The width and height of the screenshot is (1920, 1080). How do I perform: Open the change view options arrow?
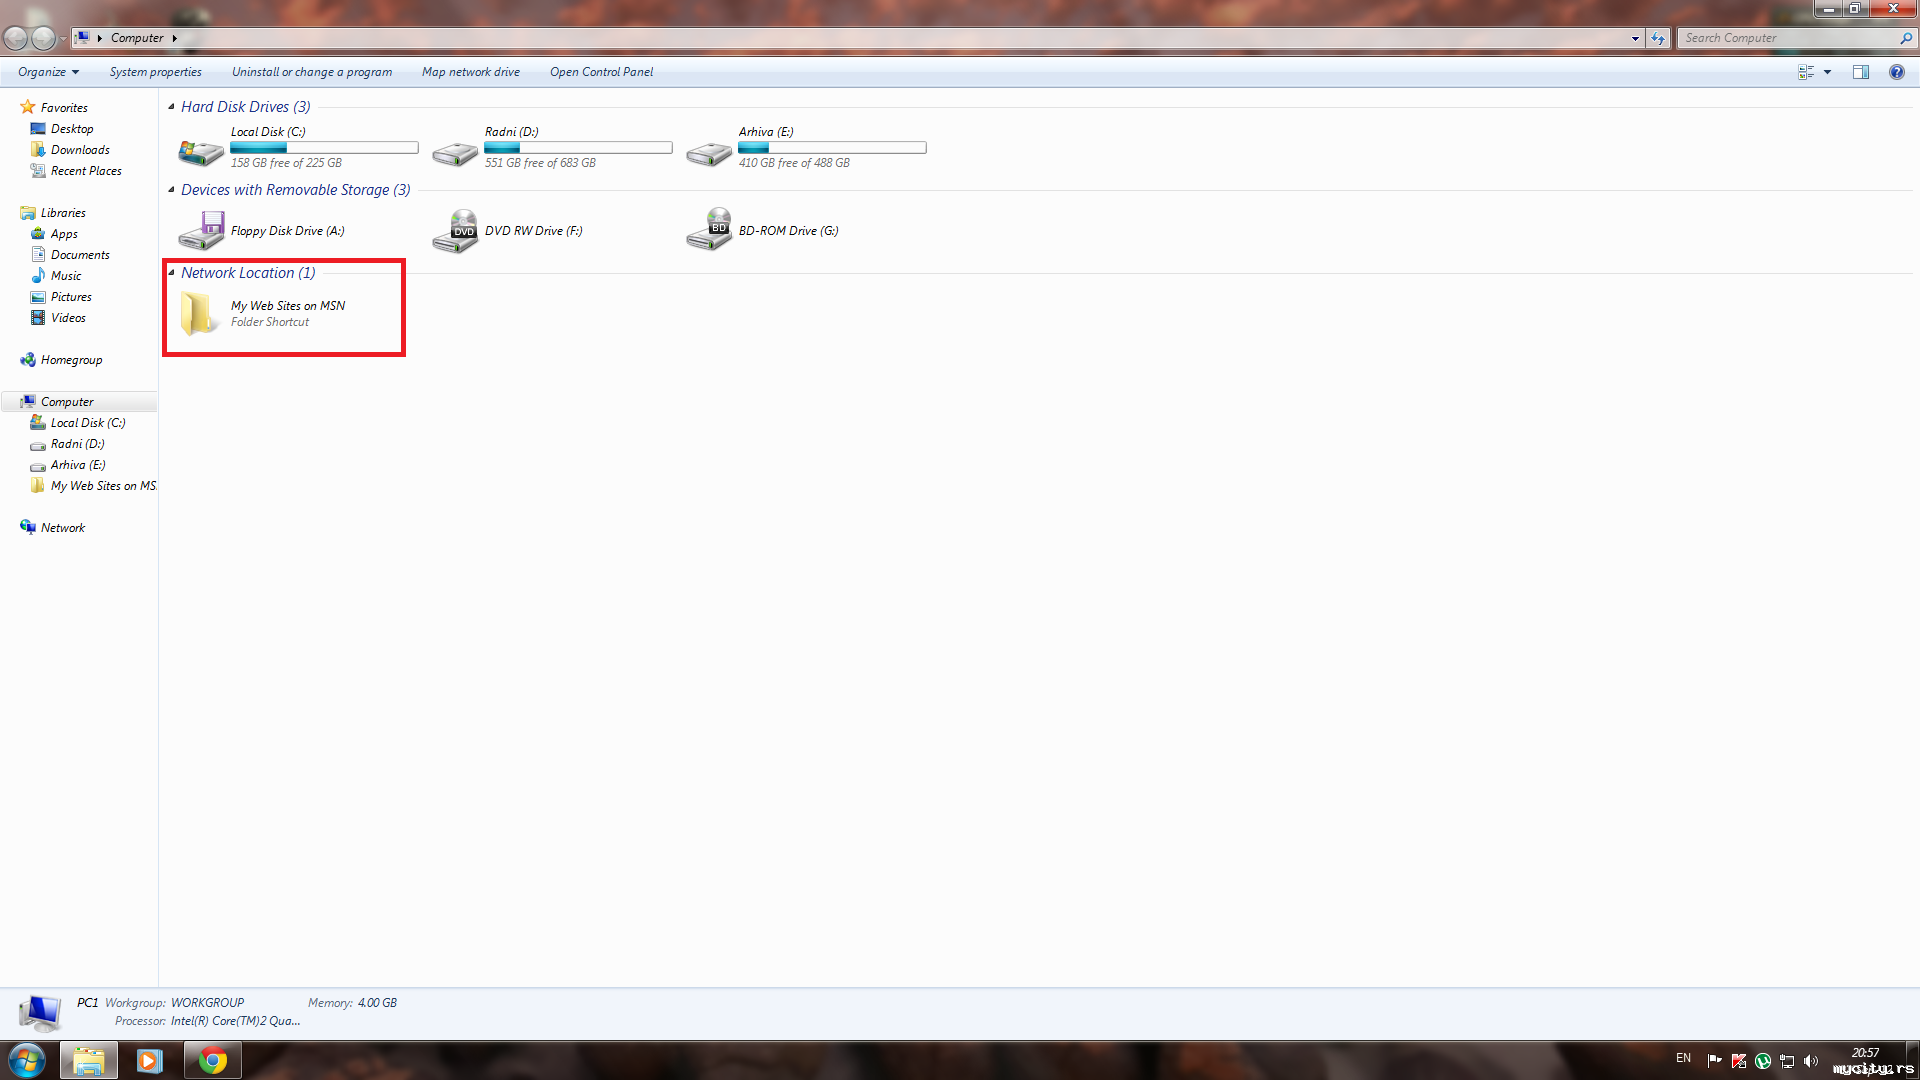pyautogui.click(x=1827, y=72)
